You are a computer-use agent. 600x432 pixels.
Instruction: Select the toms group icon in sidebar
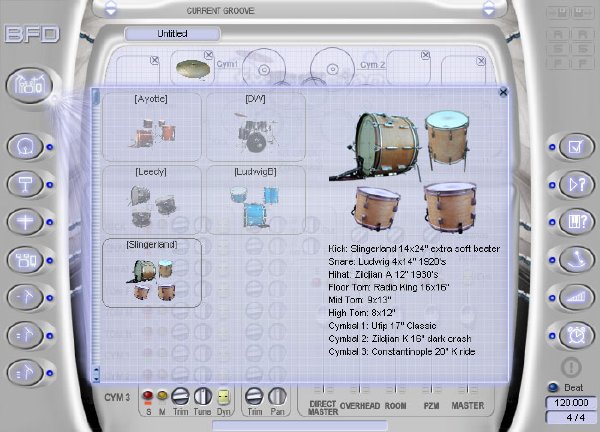pyautogui.click(x=25, y=260)
